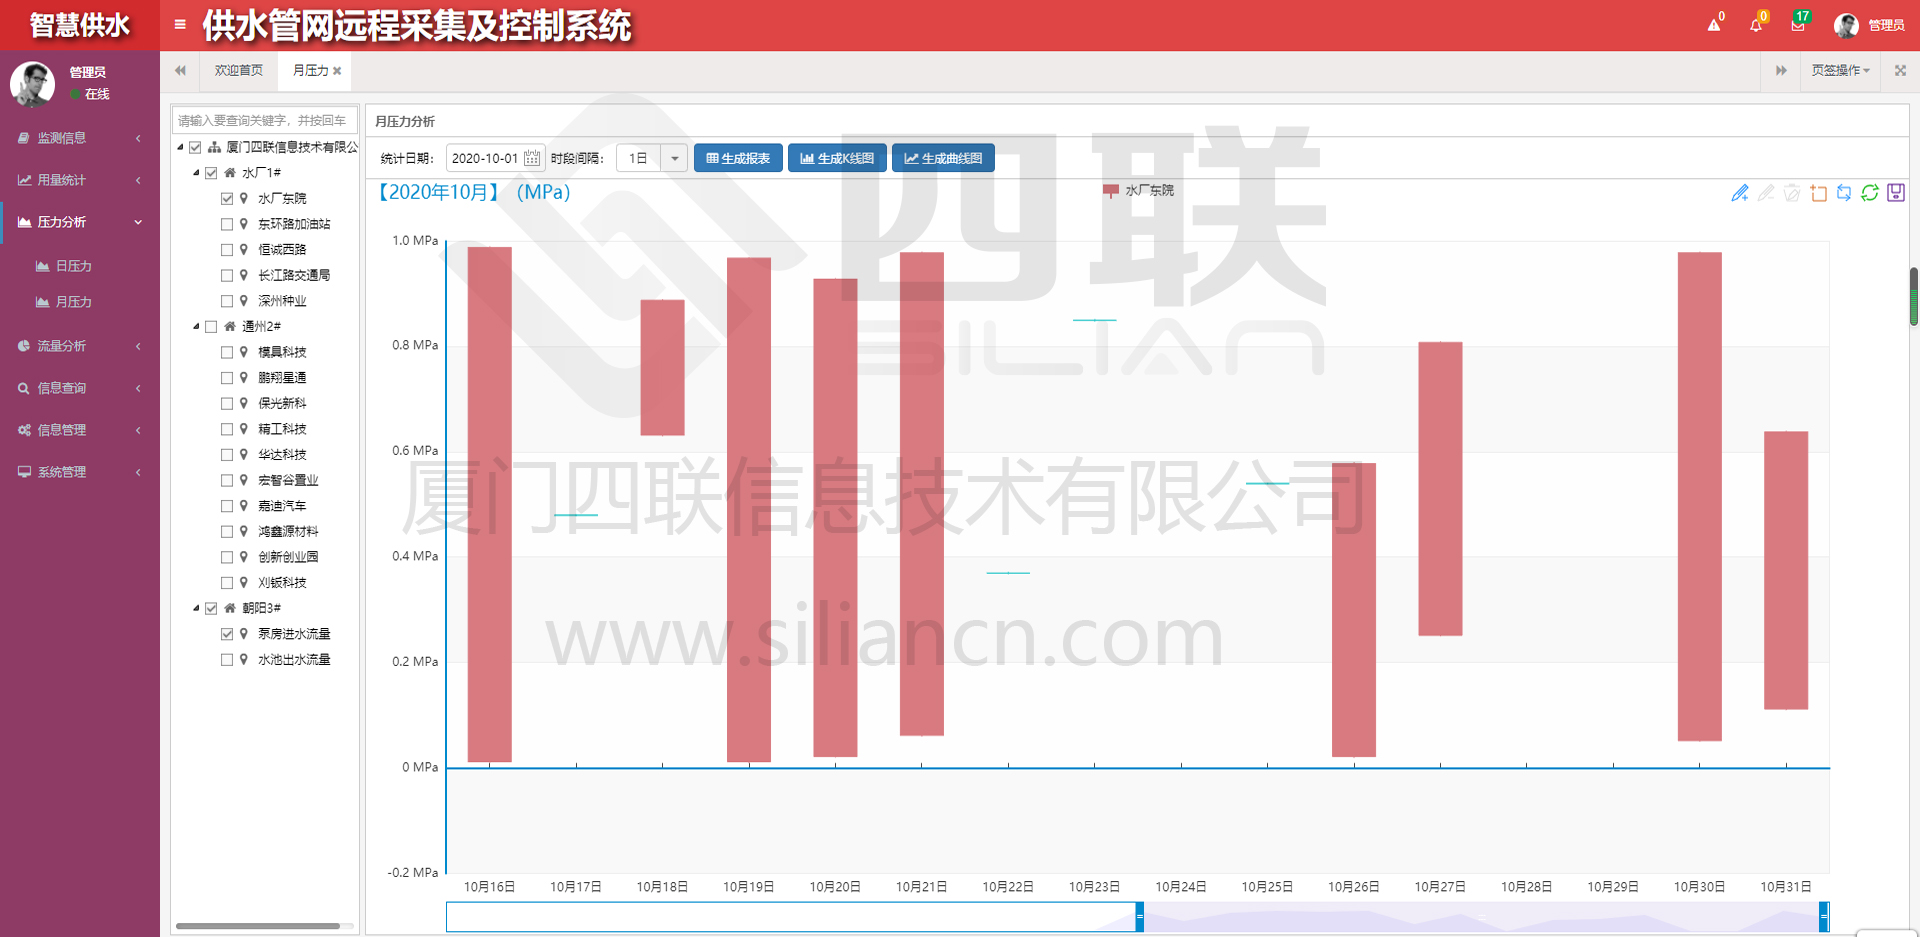Viewport: 1920px width, 937px height.
Task: Save chart as image with purple disk icon
Action: click(1896, 193)
